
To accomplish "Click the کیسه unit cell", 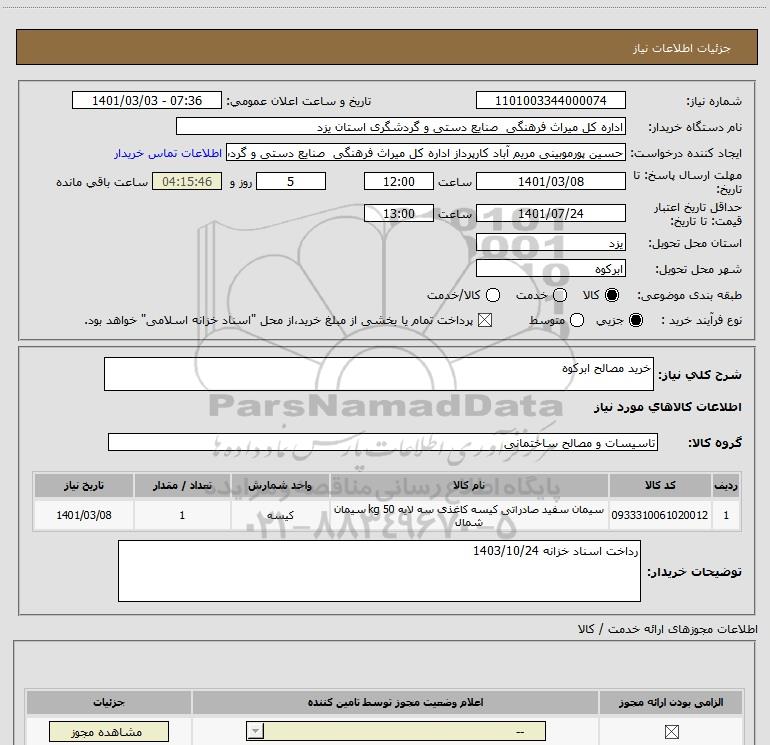I will (x=280, y=515).
